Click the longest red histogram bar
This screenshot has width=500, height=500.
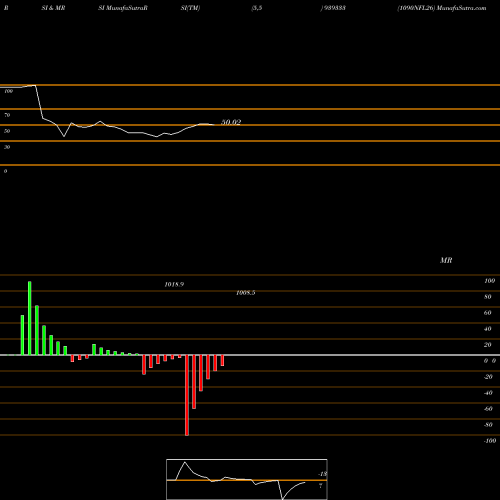click(x=187, y=395)
